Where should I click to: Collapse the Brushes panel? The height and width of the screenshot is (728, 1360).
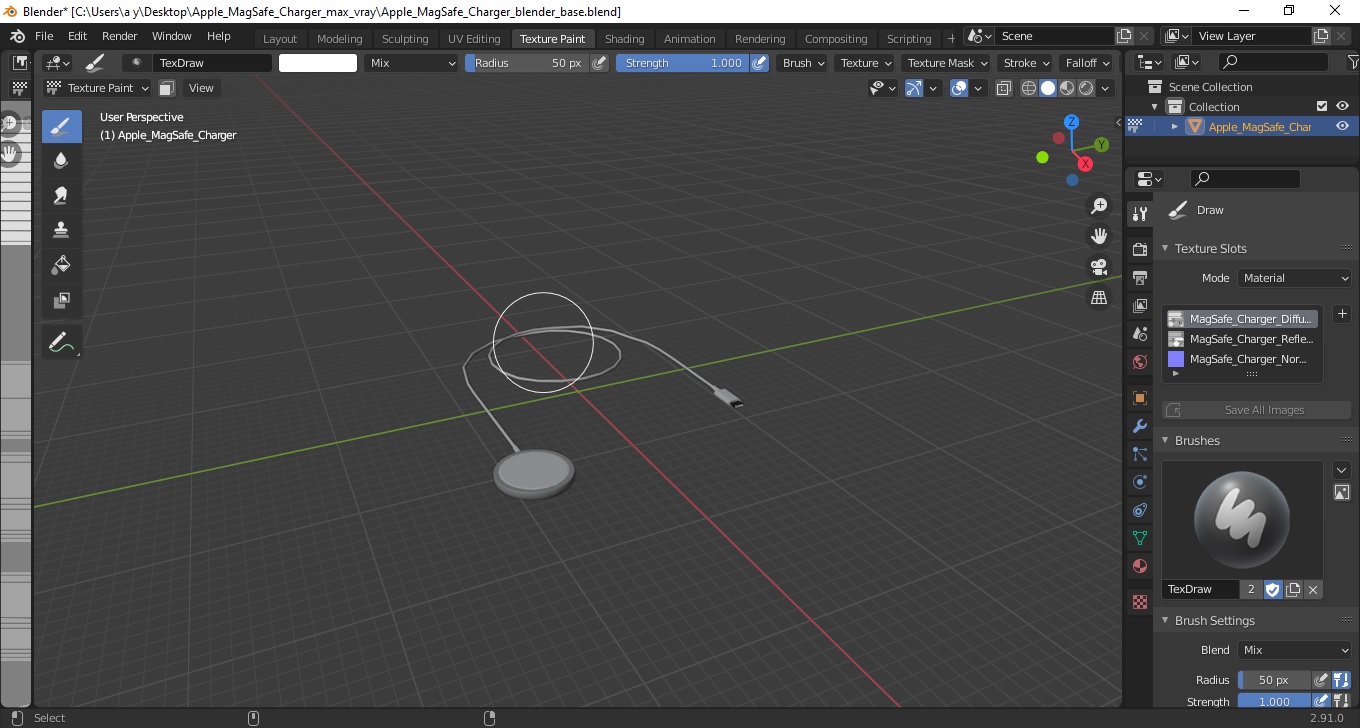tap(1166, 440)
